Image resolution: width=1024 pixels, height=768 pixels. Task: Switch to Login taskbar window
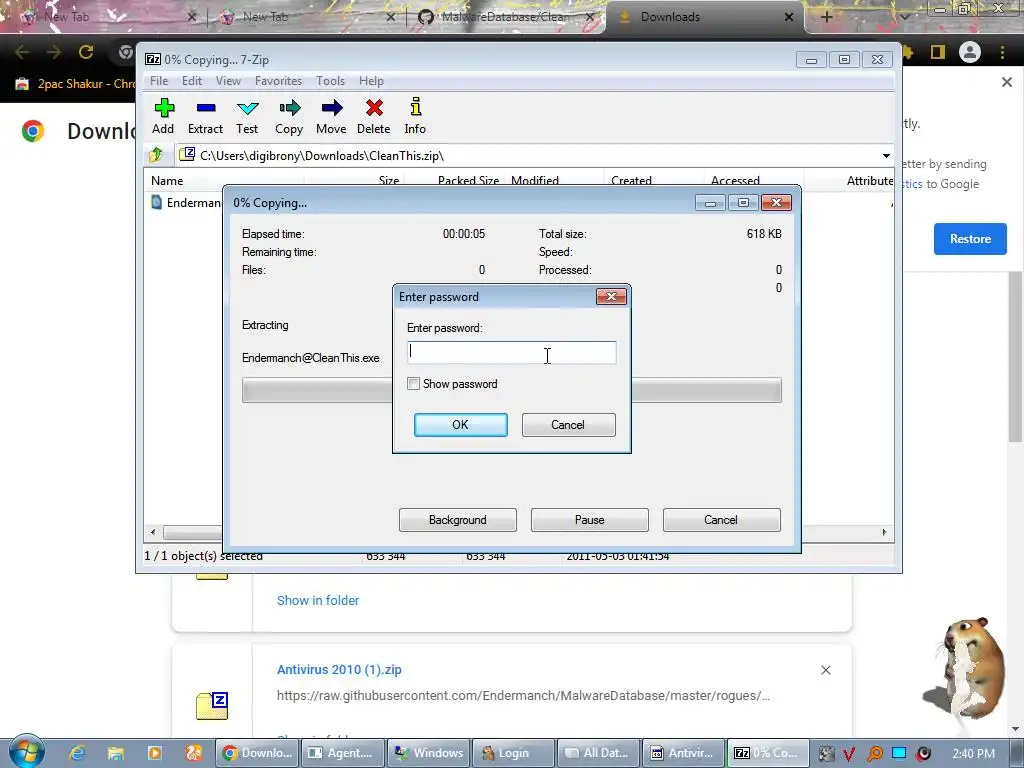513,753
